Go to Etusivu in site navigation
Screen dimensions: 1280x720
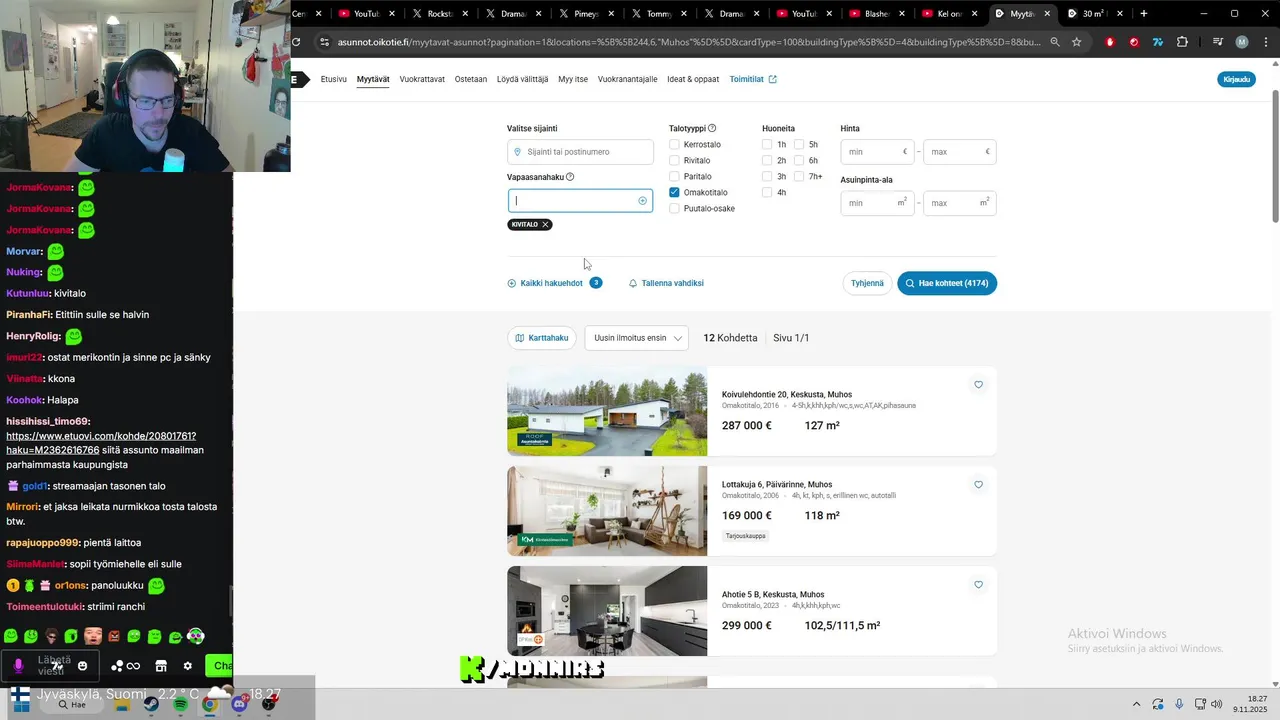coord(334,79)
